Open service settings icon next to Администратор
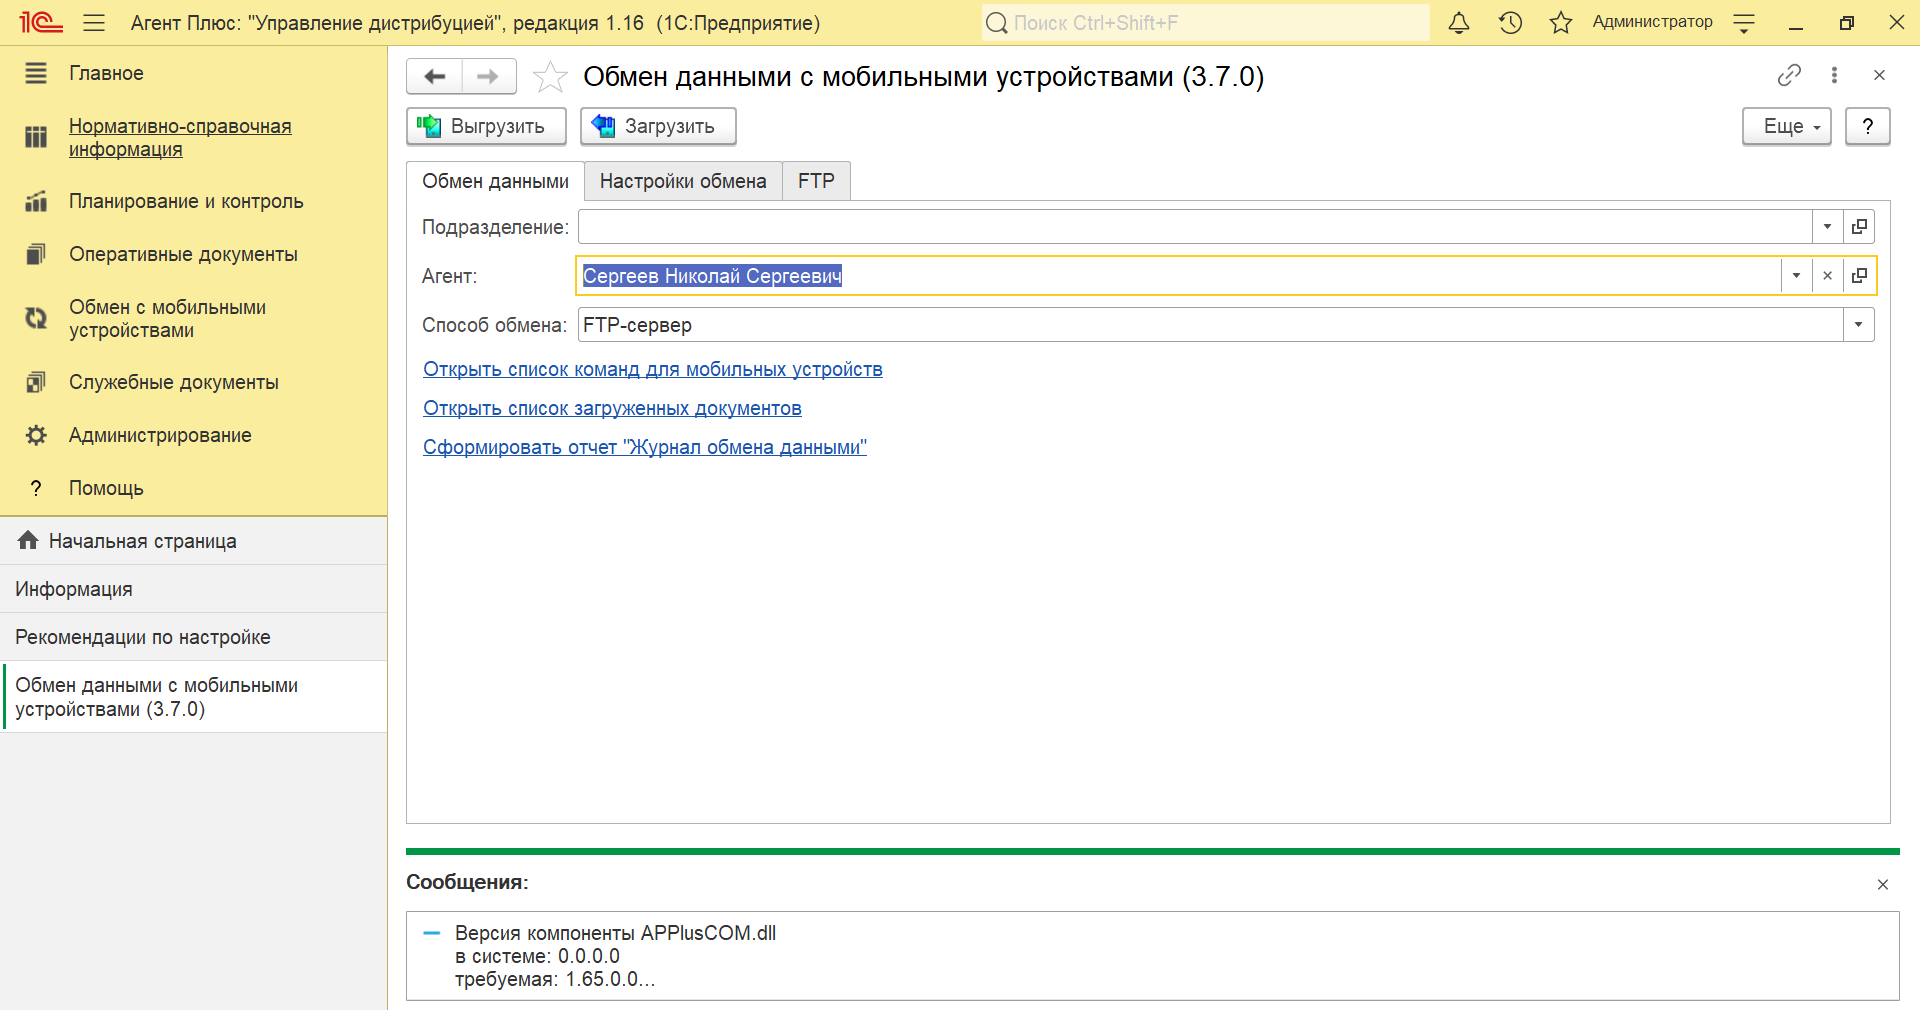 click(x=1744, y=22)
